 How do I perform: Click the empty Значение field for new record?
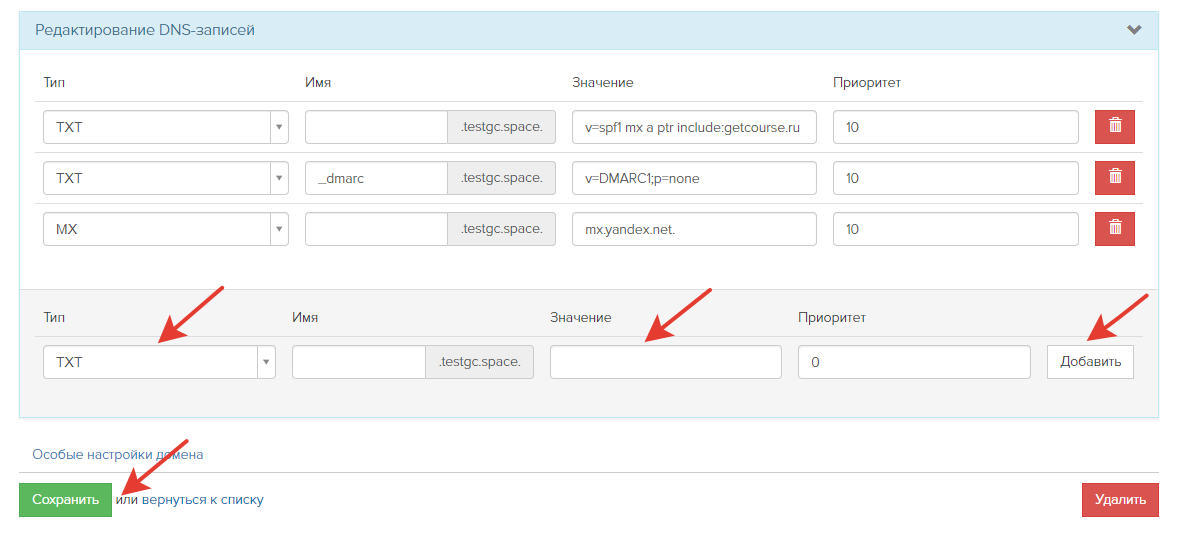coord(665,362)
